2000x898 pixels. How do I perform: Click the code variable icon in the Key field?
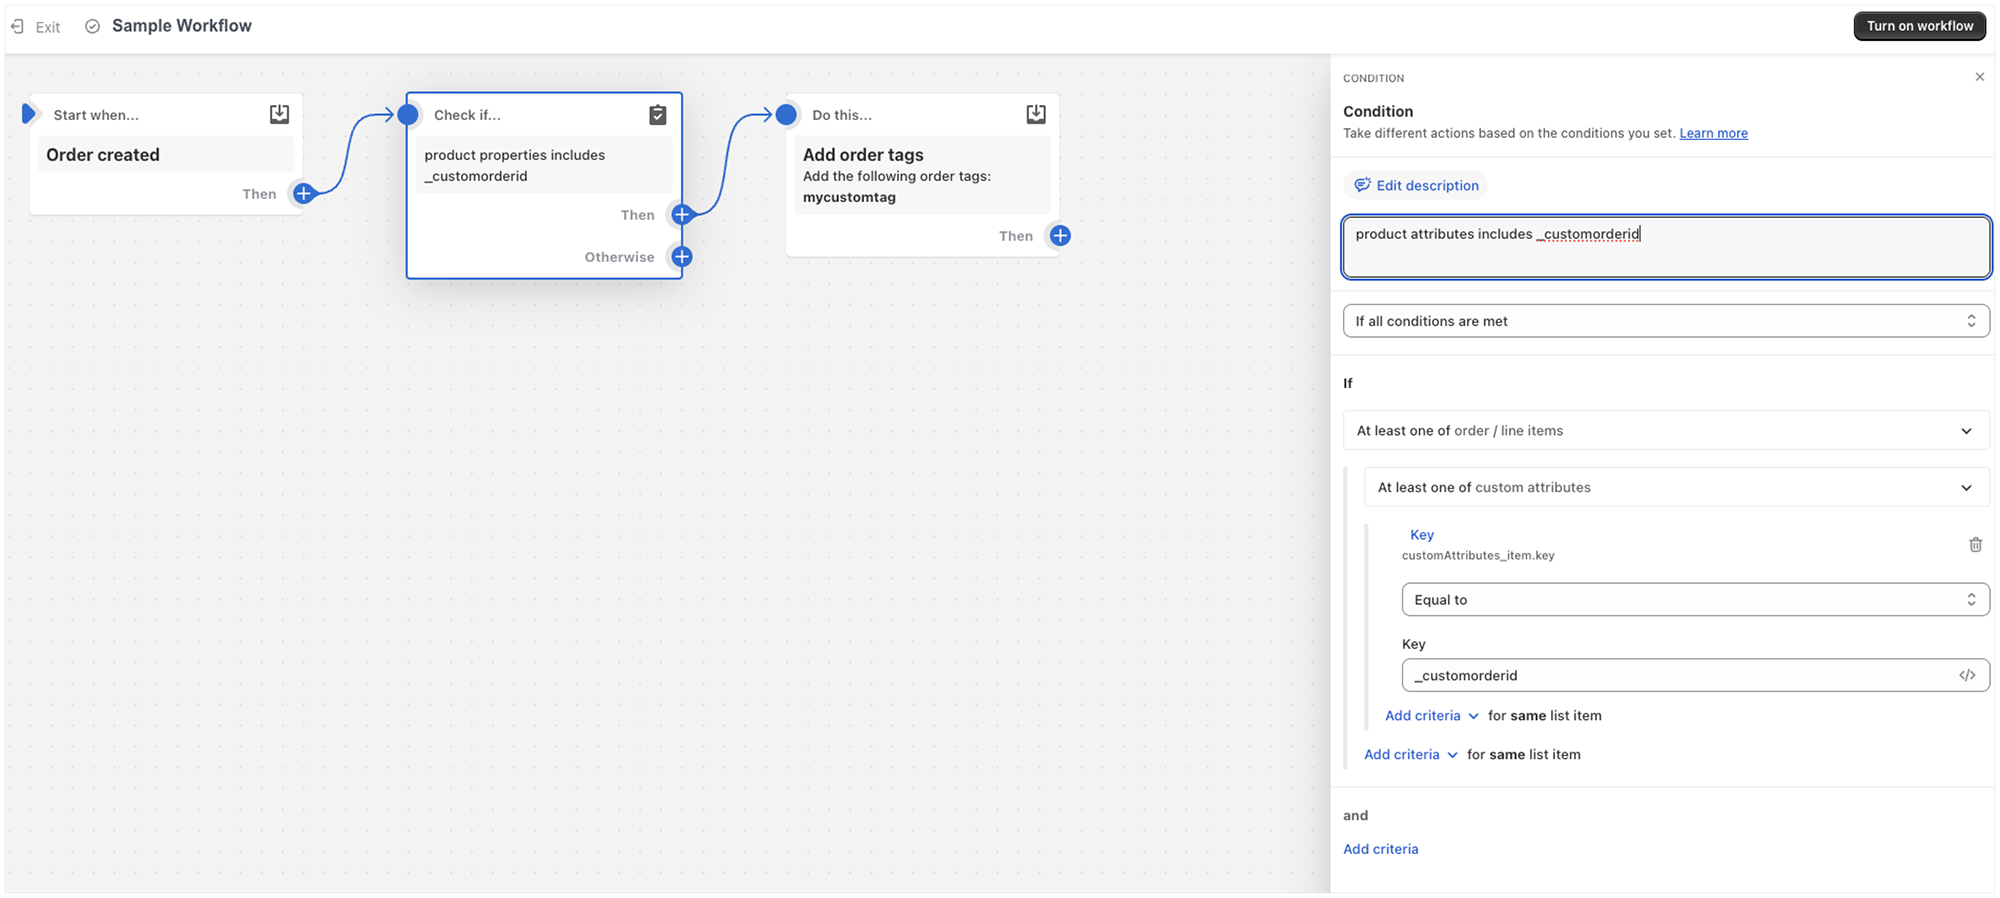click(x=1967, y=675)
